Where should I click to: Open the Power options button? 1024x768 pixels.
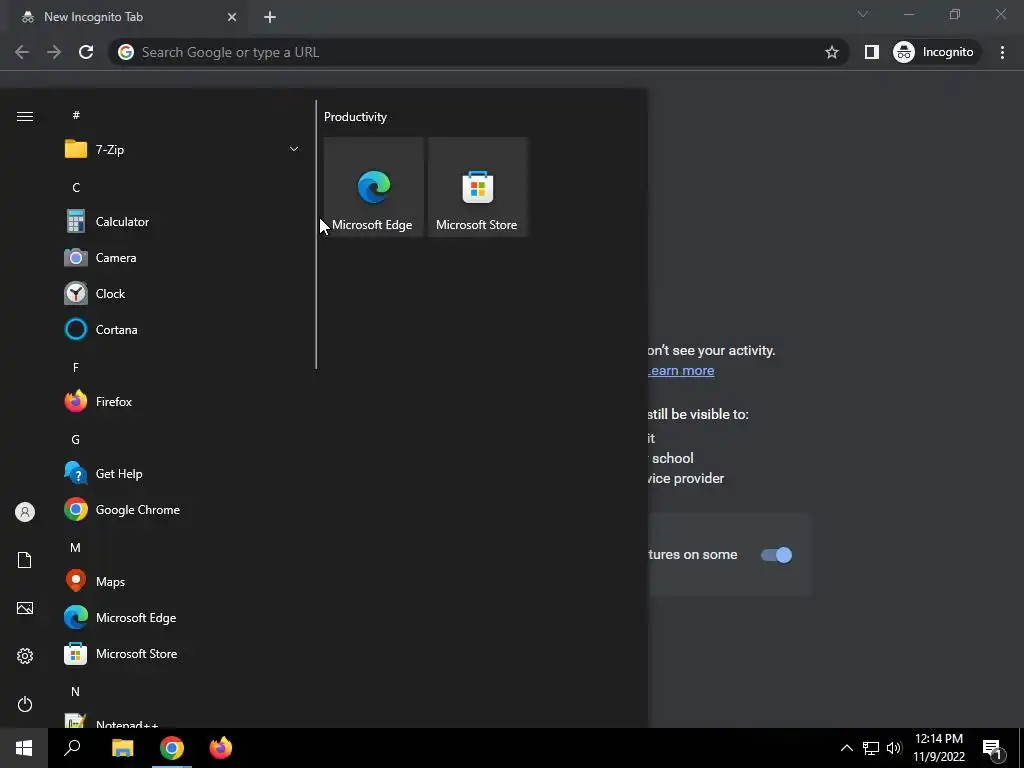25,704
